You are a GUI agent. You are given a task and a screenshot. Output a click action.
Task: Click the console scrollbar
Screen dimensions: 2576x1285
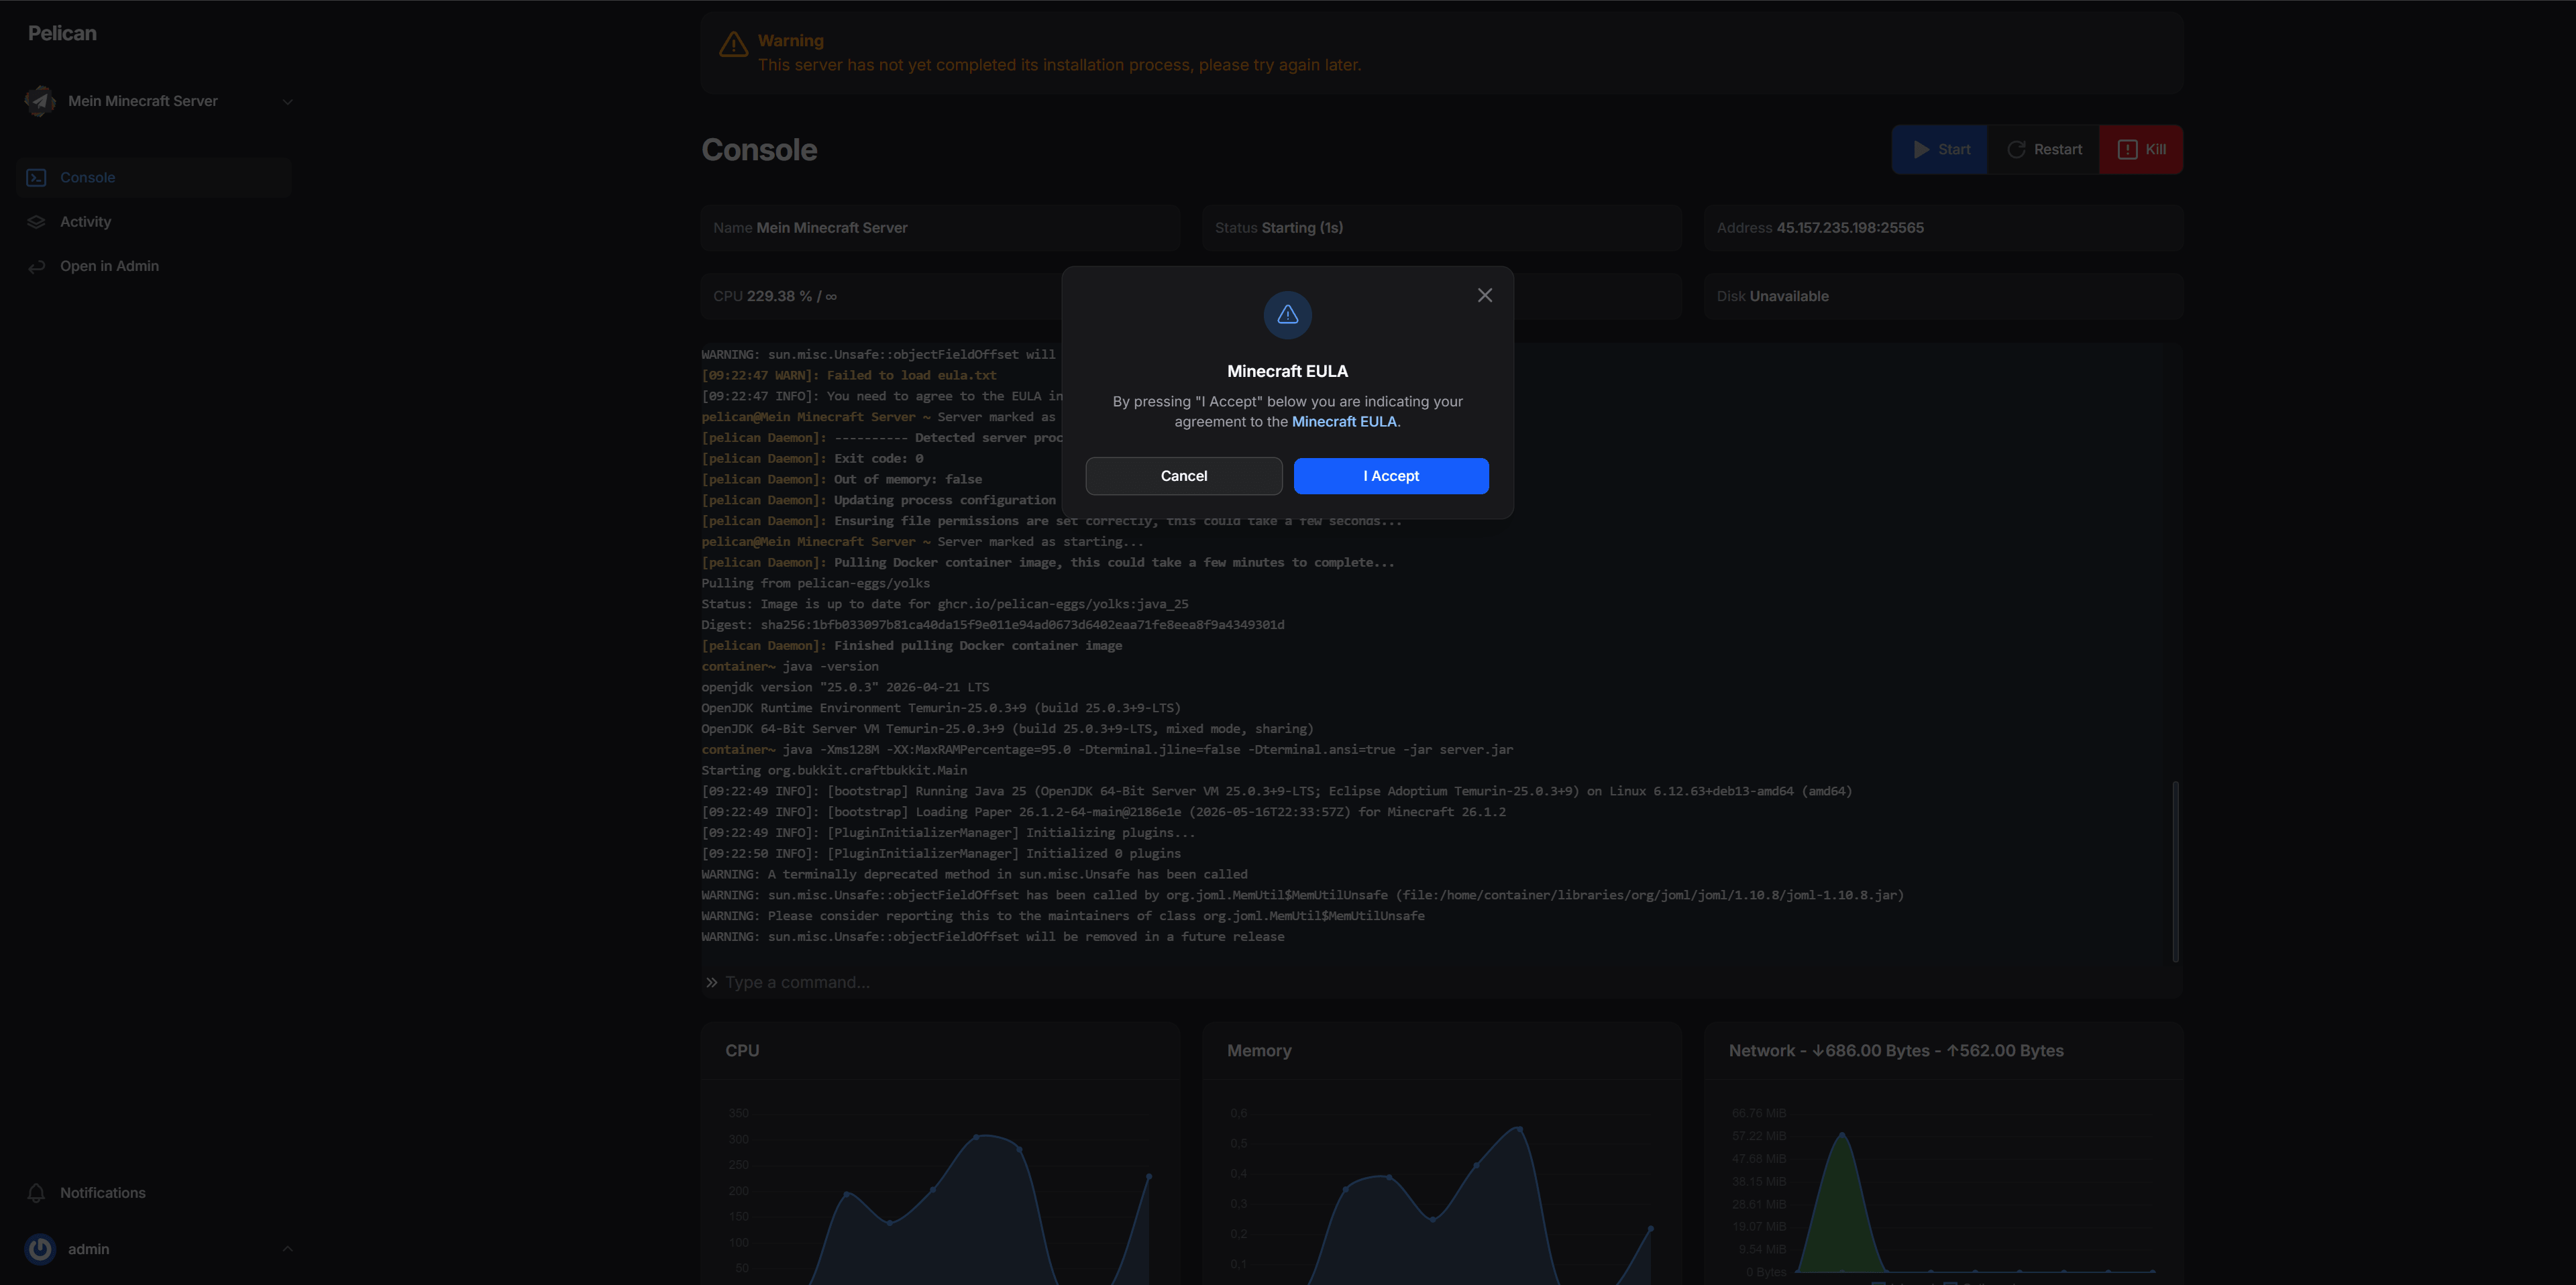(x=2175, y=871)
